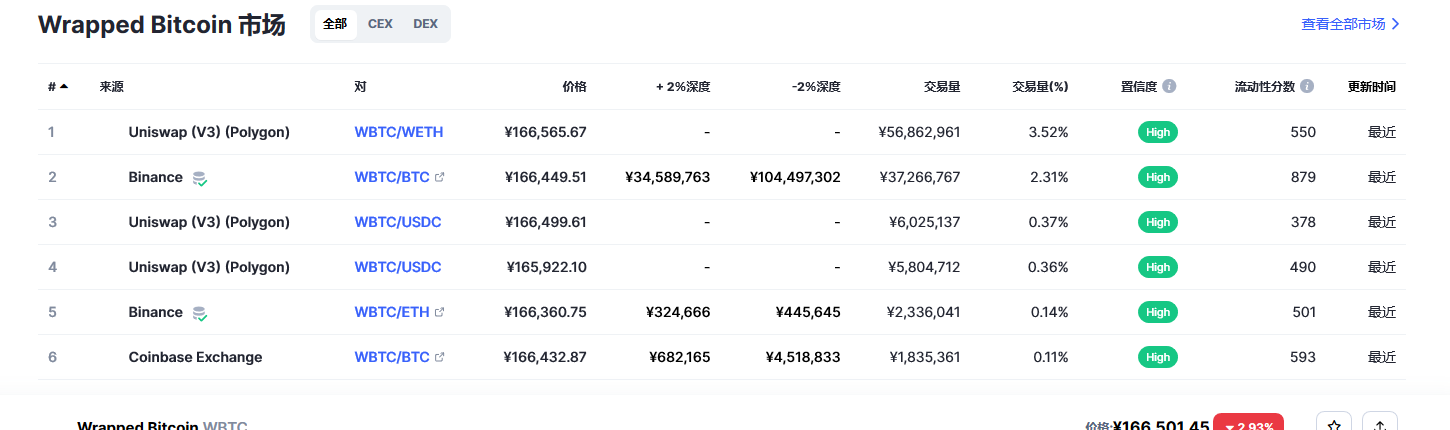Click the volume ¥56,862,961
Image resolution: width=1450 pixels, height=430 pixels.
point(919,132)
